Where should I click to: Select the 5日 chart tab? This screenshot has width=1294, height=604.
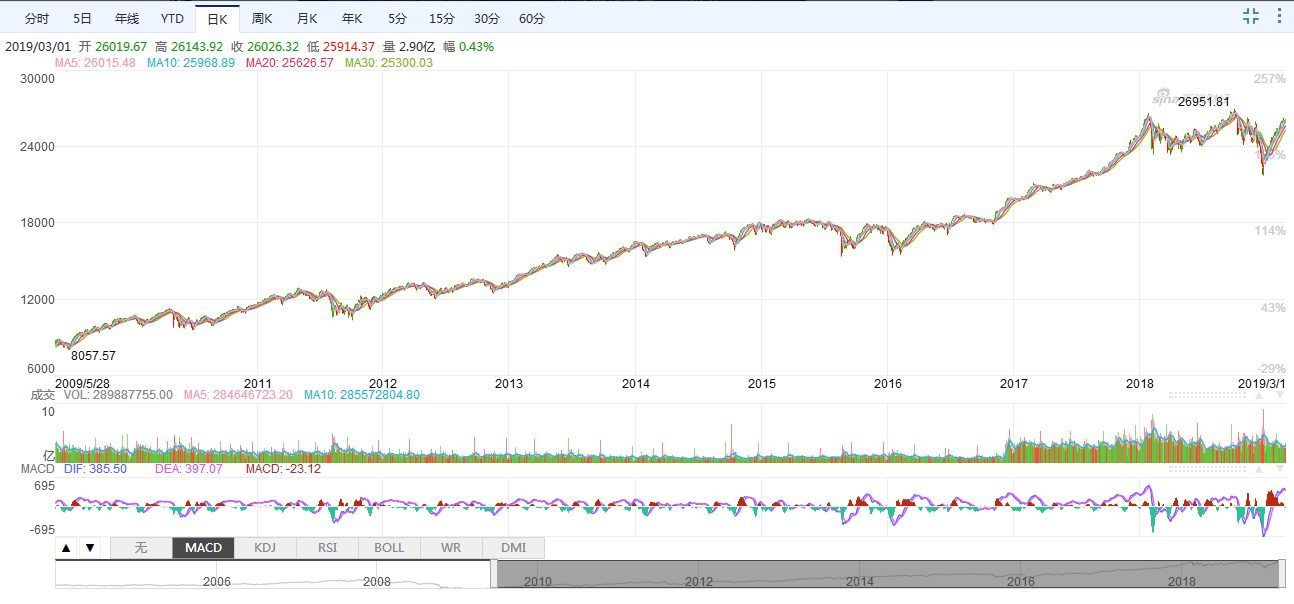pos(83,19)
